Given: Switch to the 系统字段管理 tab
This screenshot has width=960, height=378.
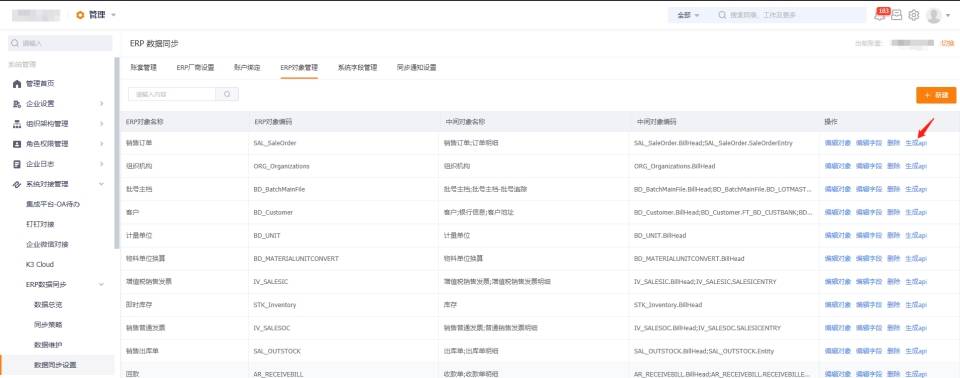Looking at the screenshot, I should click(x=357, y=68).
